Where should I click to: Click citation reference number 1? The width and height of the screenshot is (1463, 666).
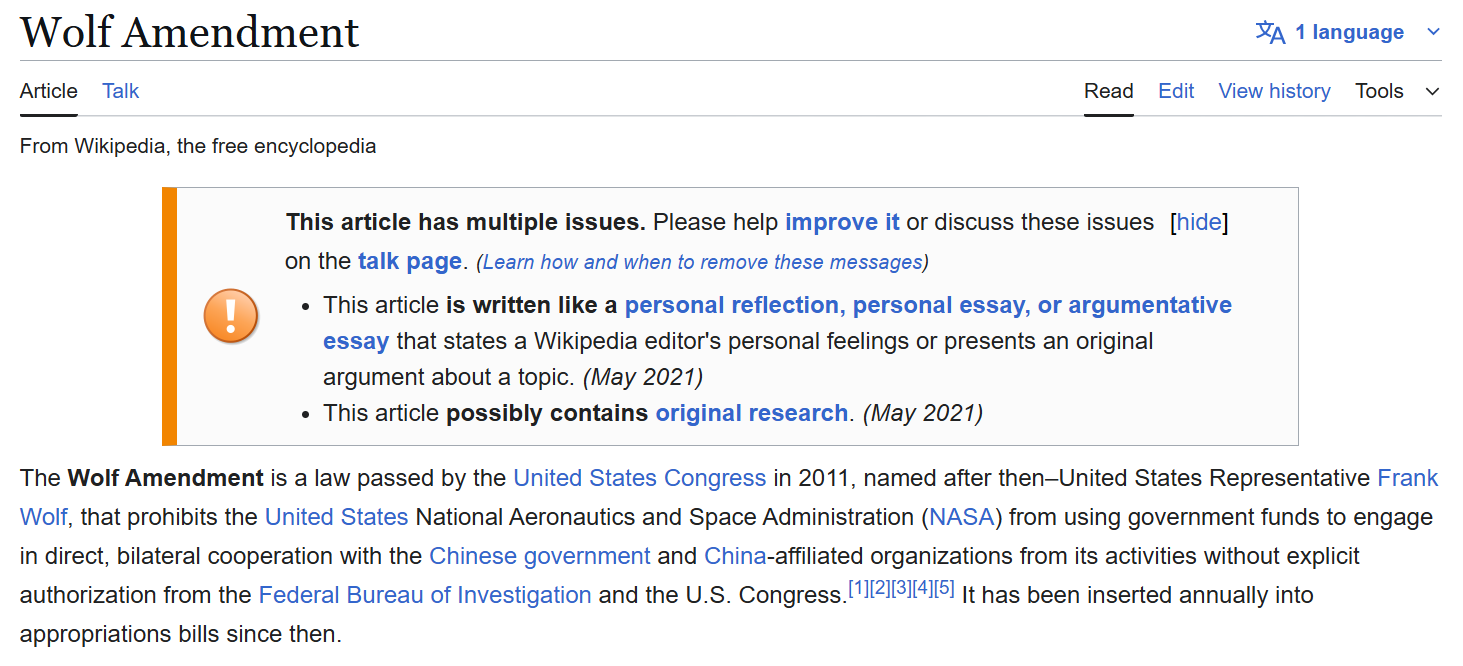(x=858, y=589)
